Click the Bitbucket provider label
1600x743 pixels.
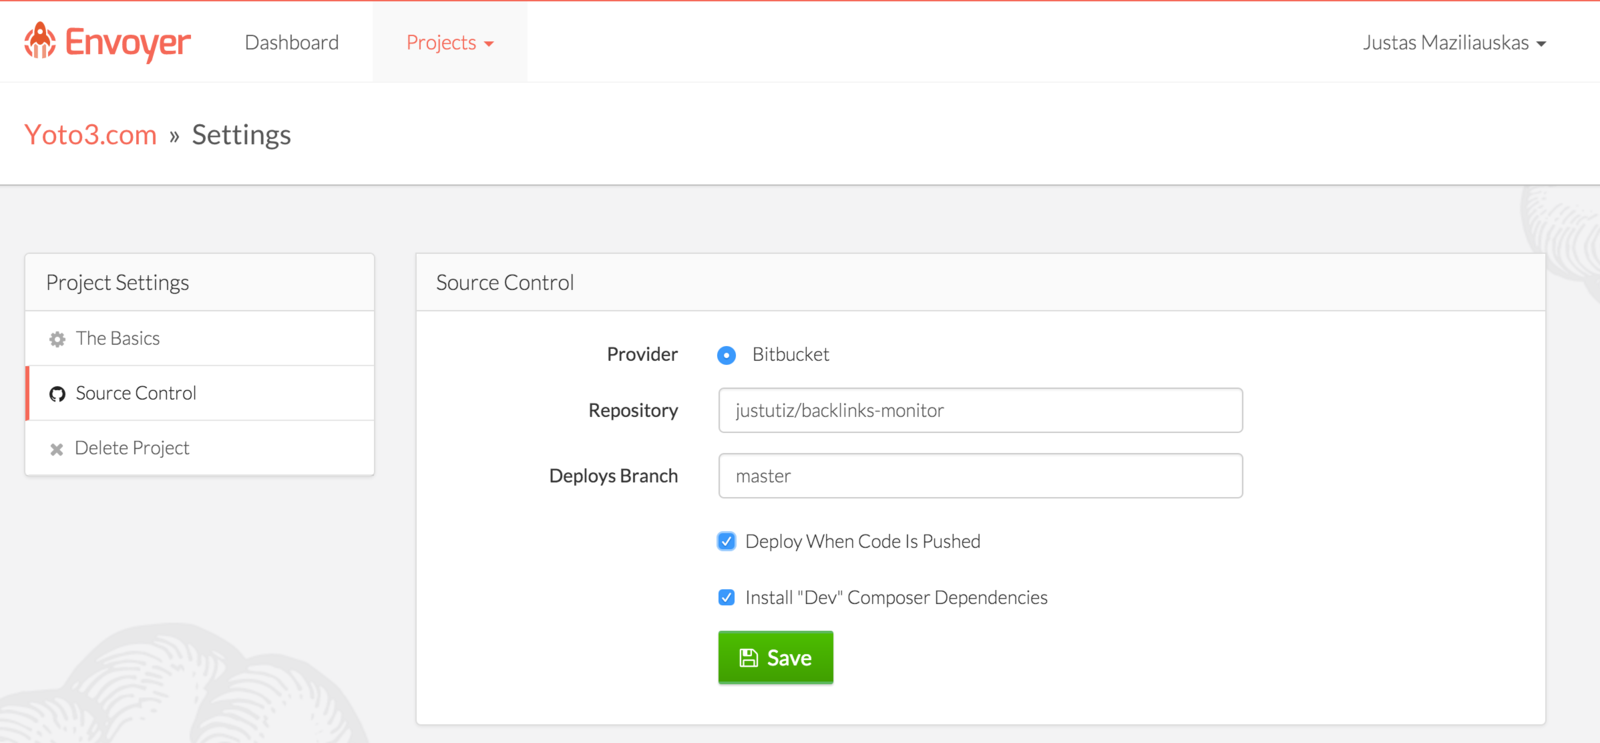[x=791, y=354]
